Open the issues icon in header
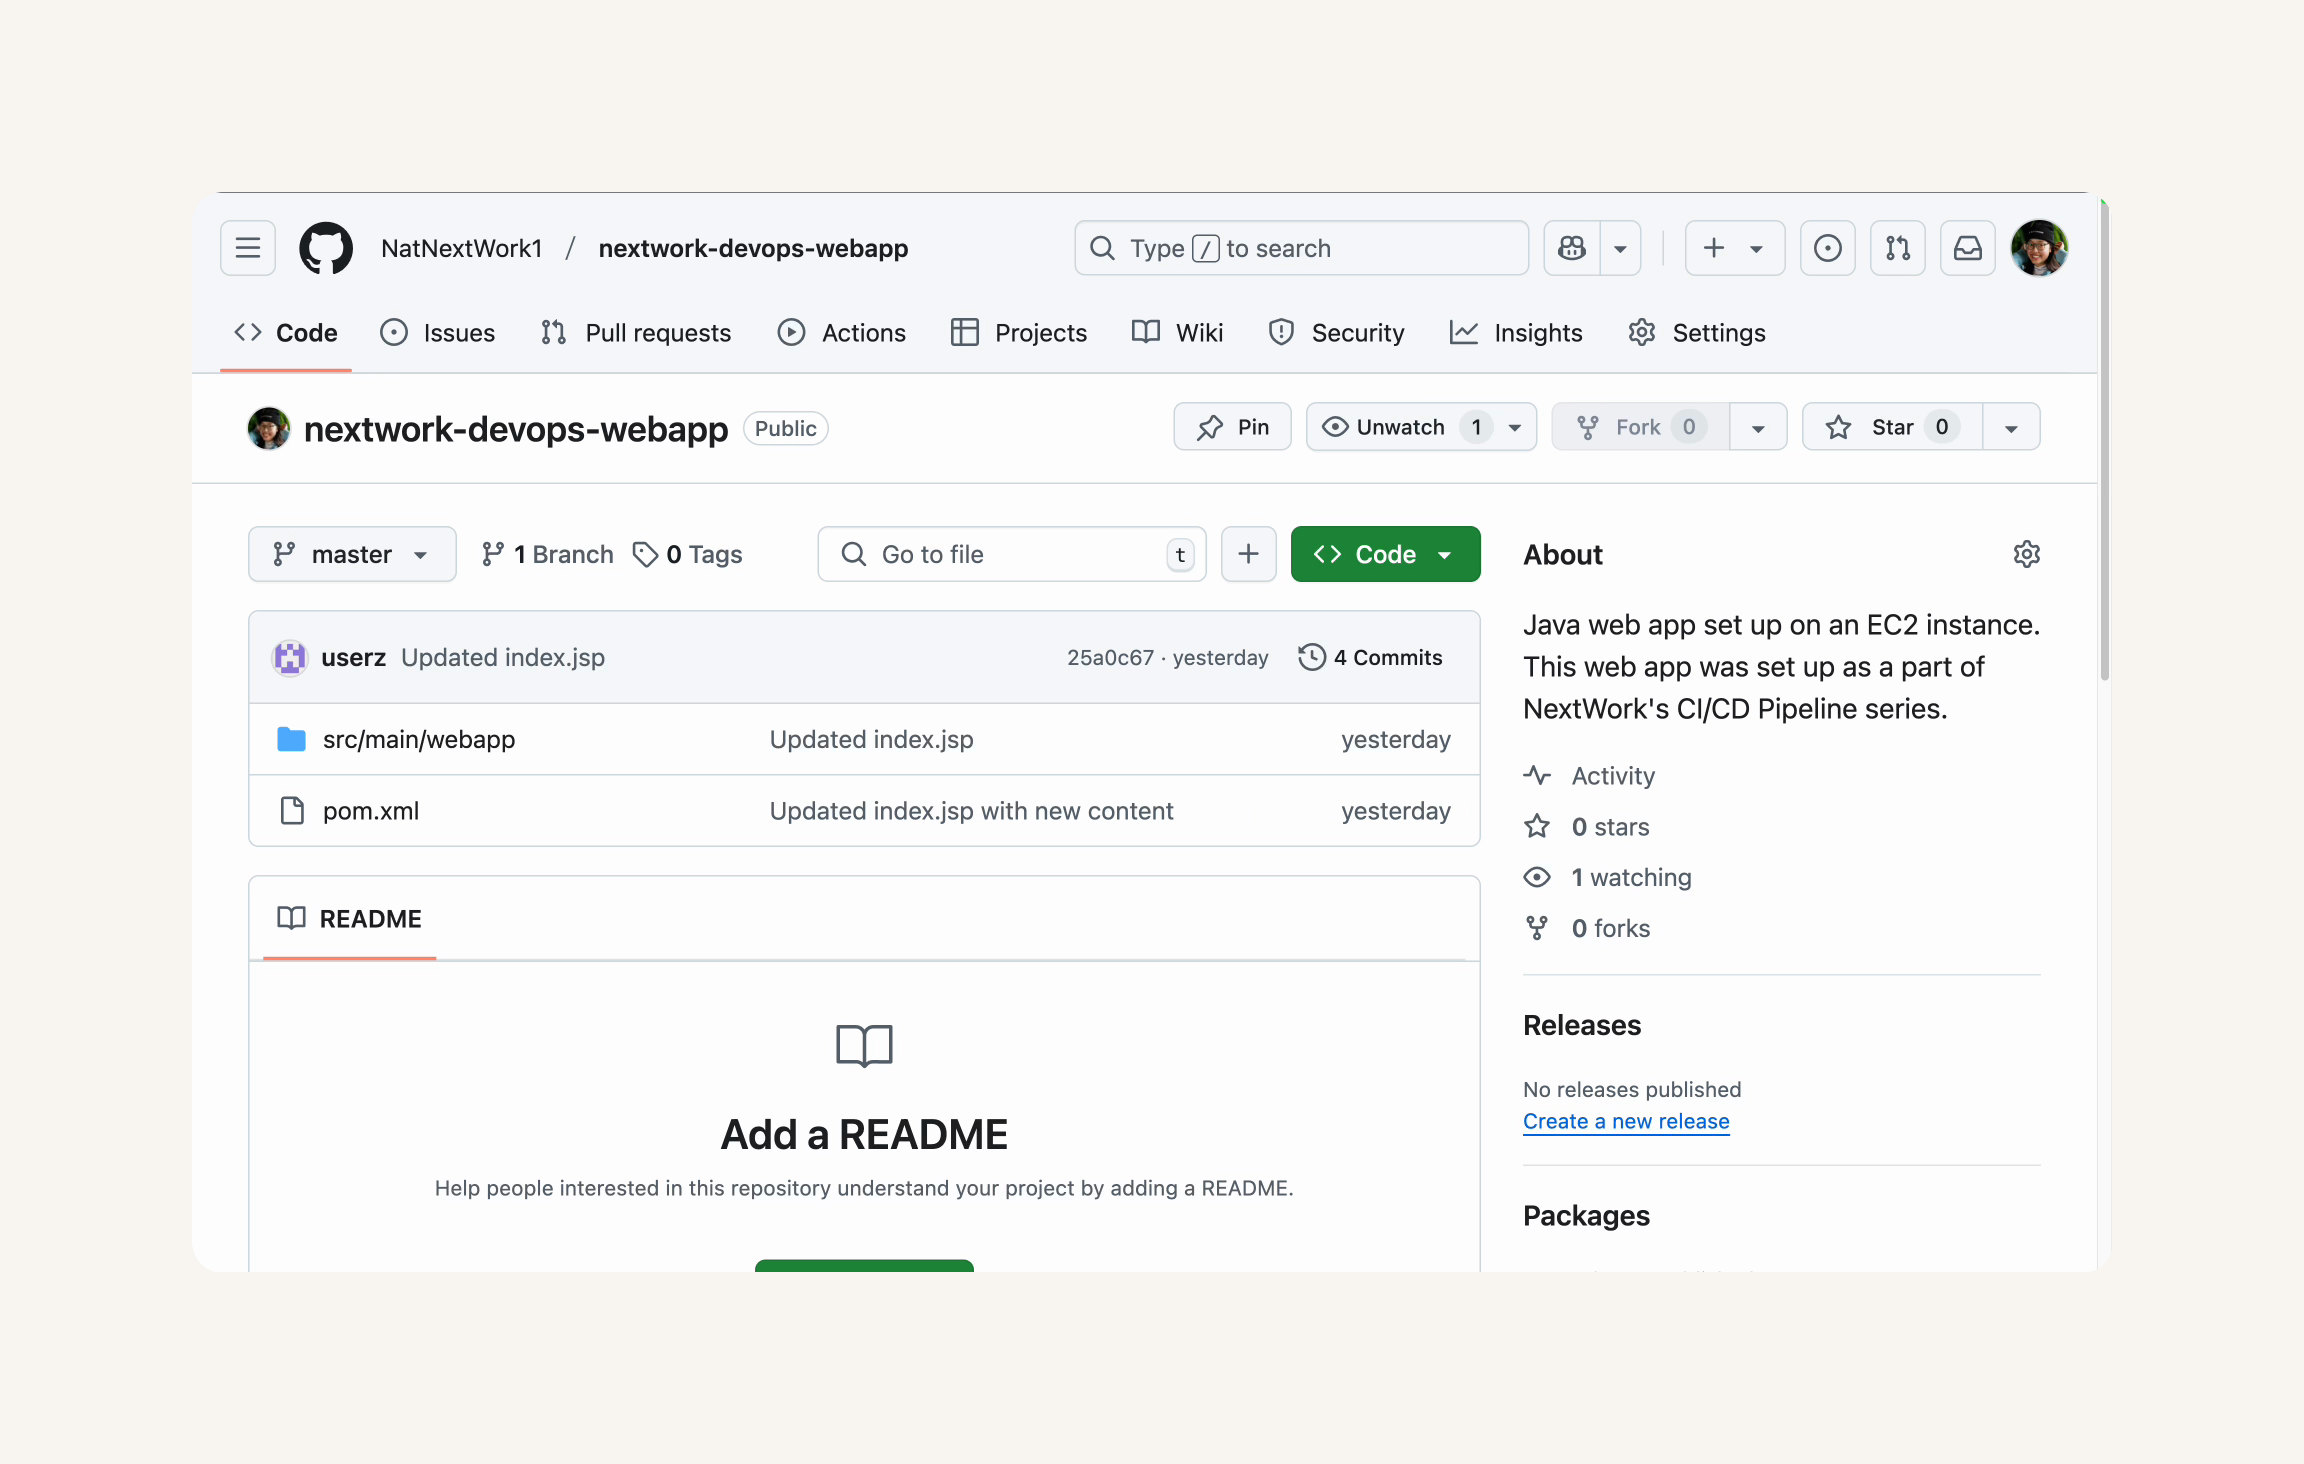The image size is (2304, 1464). pos(1828,248)
